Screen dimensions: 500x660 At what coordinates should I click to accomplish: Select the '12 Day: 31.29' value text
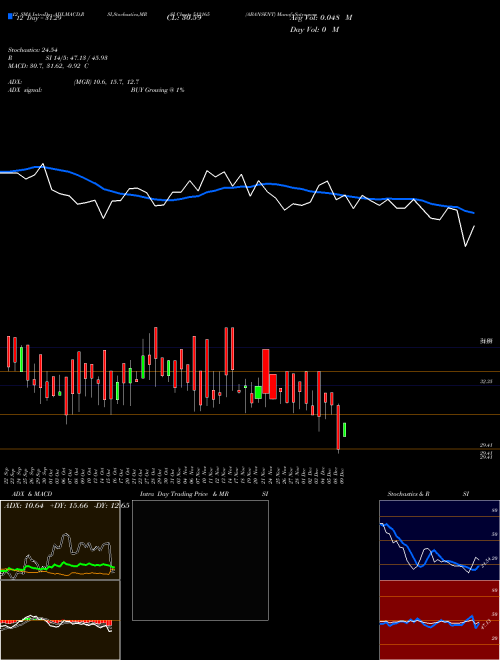tap(37, 18)
